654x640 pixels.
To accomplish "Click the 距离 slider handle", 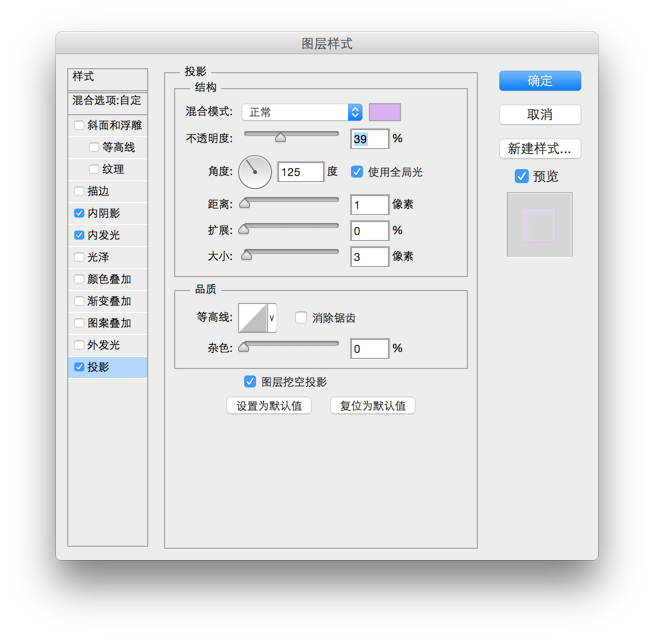I will click(244, 203).
